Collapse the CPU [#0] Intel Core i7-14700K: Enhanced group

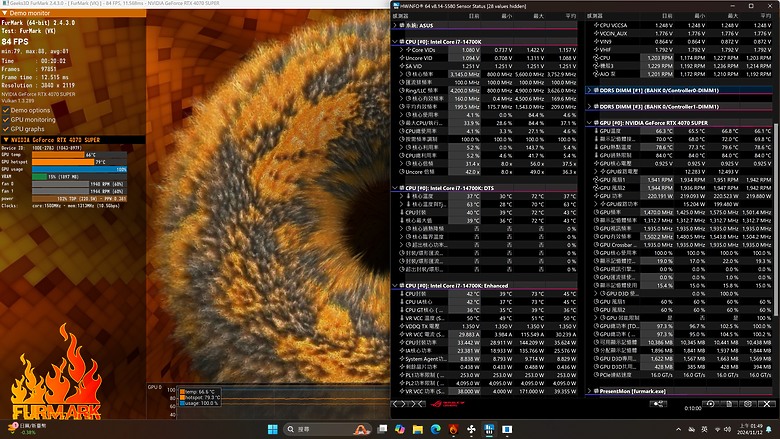point(395,285)
